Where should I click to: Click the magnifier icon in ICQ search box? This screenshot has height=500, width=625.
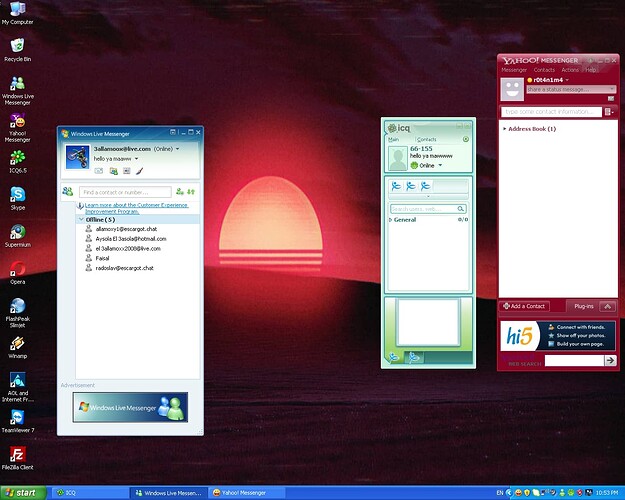point(461,209)
